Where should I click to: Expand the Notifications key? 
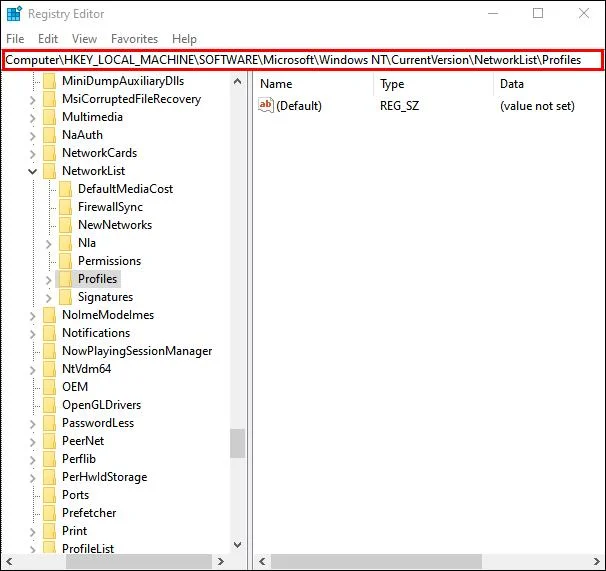33,334
